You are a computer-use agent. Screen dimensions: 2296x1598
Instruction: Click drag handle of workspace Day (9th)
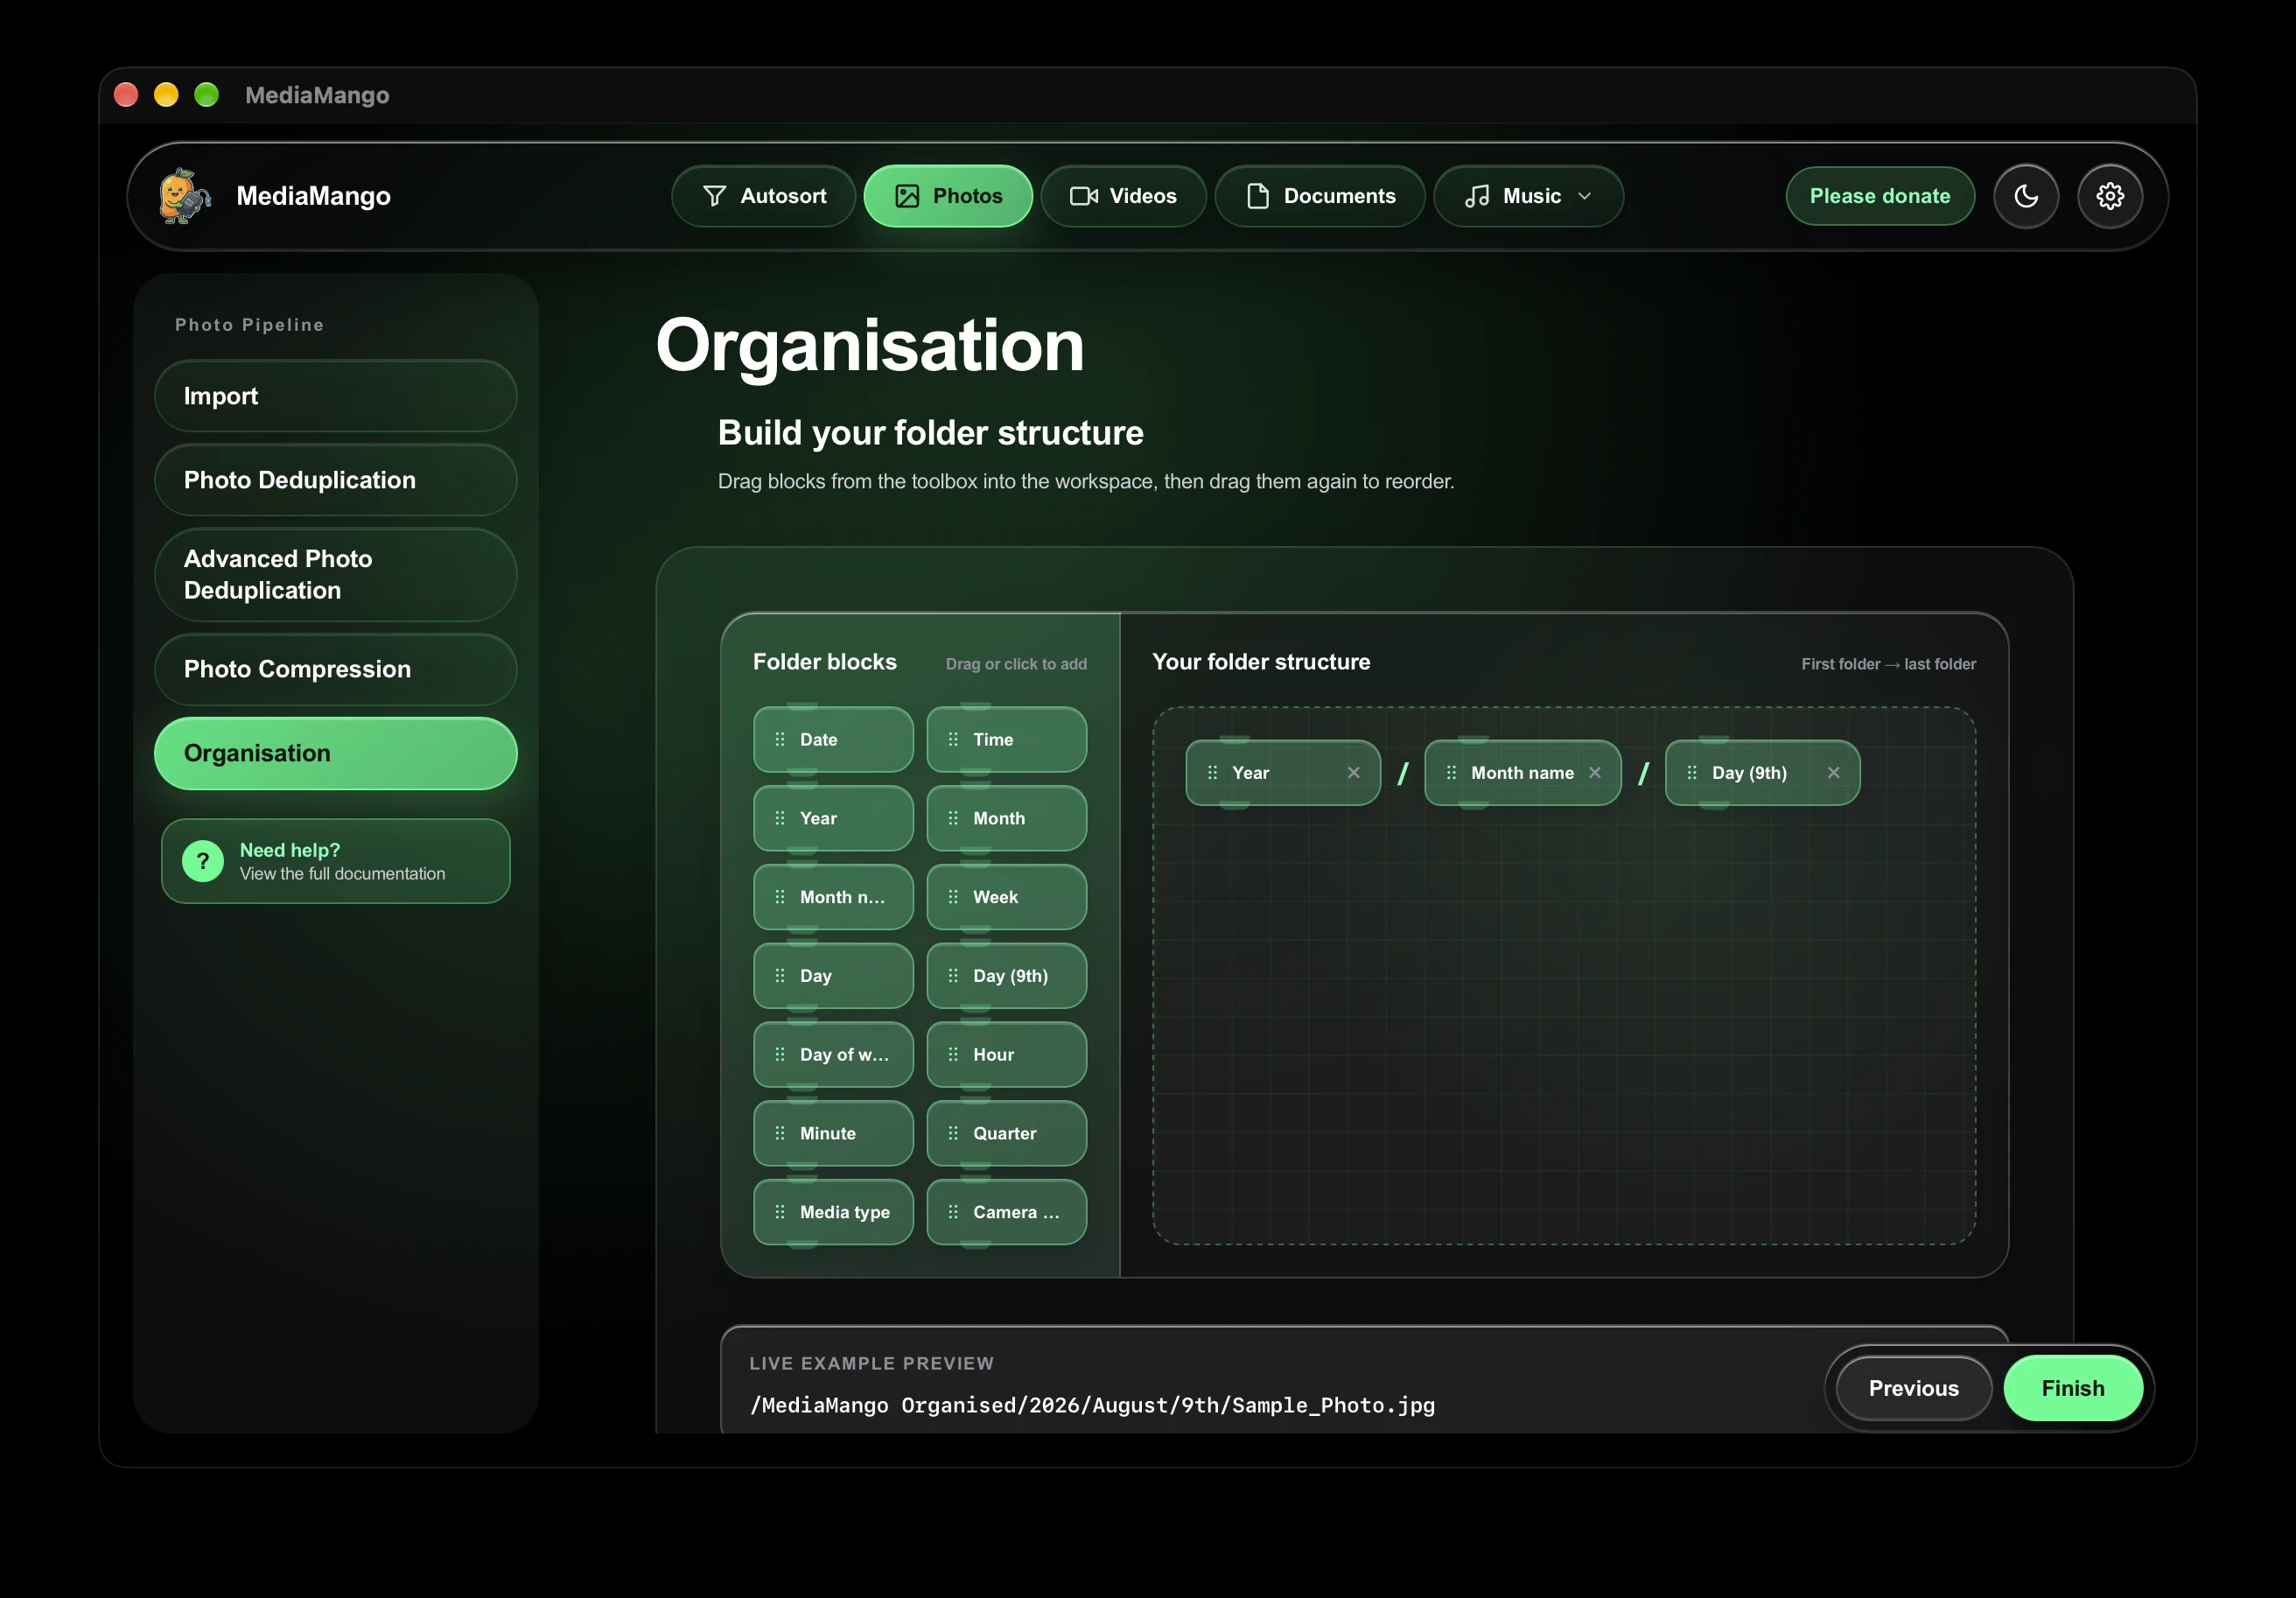tap(1692, 772)
